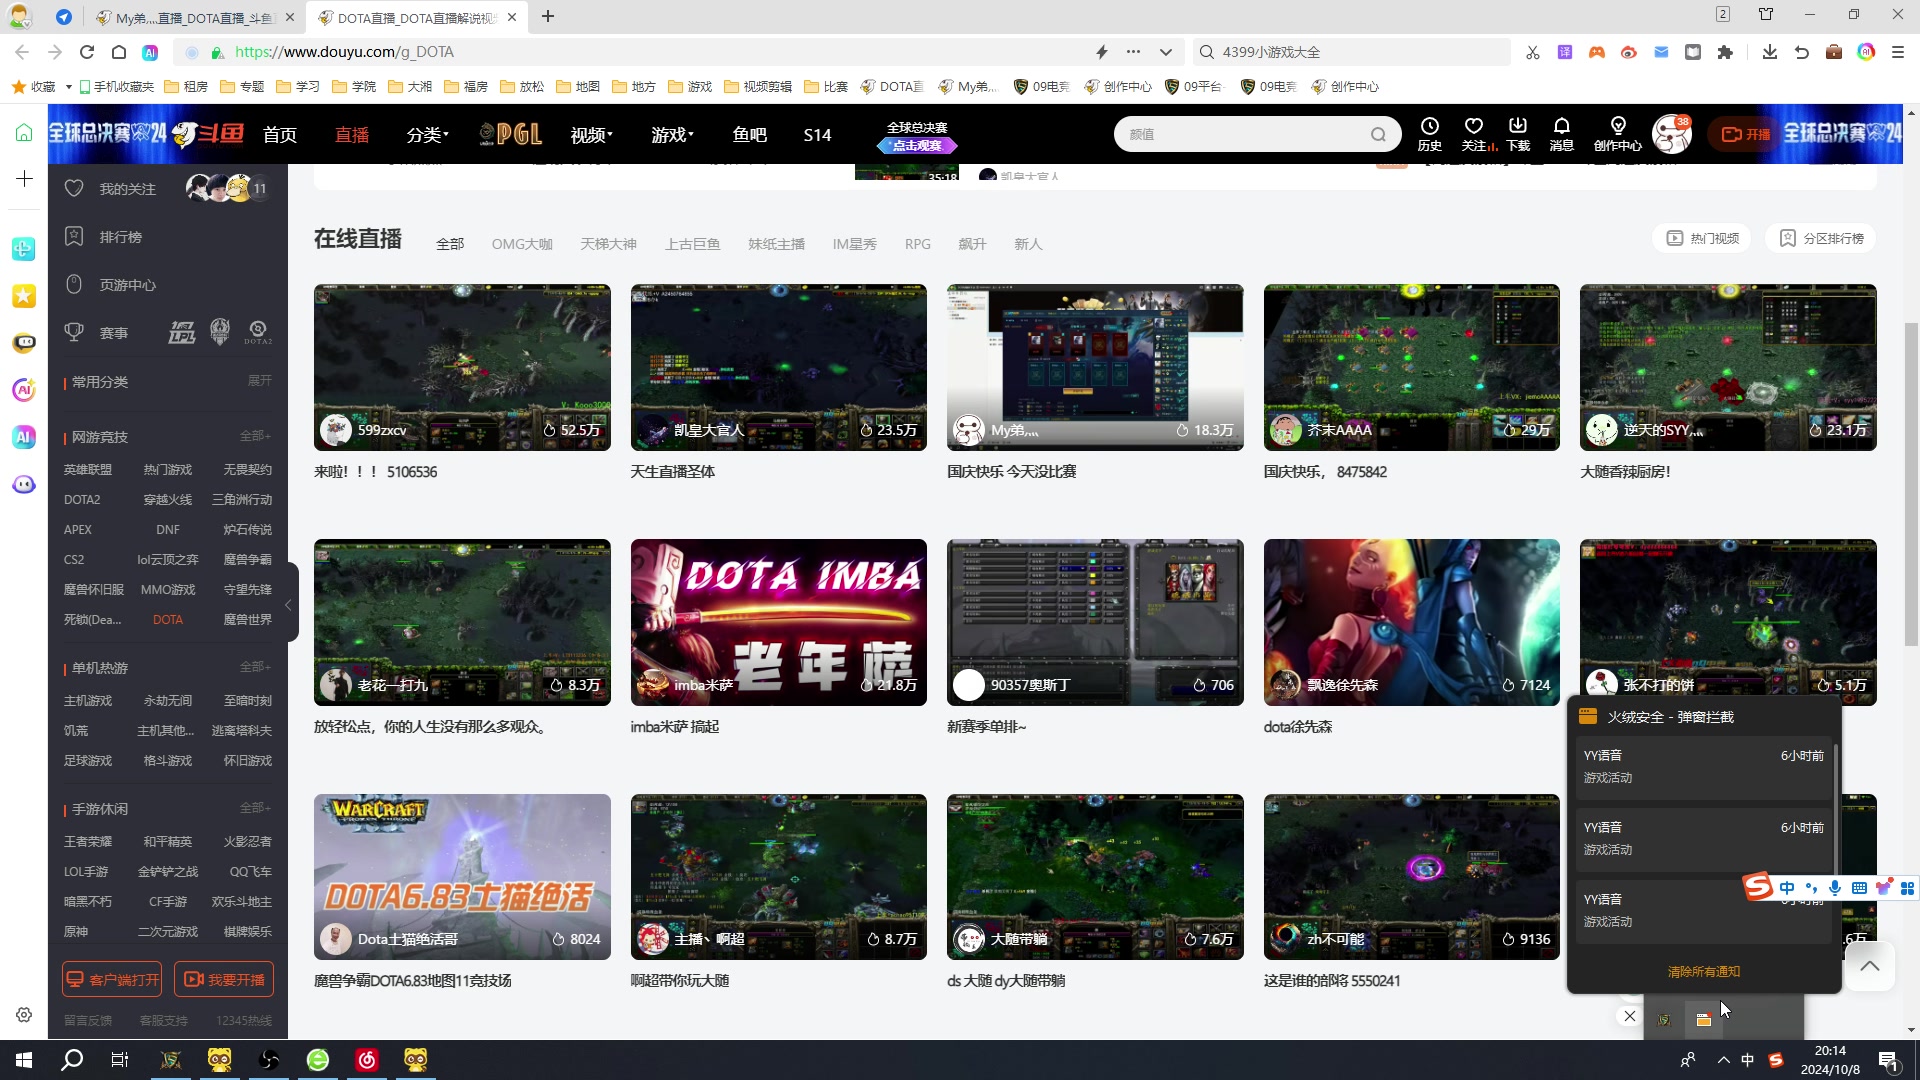1920x1080 pixels.
Task: Click the 开播 button in header
Action: (1745, 134)
